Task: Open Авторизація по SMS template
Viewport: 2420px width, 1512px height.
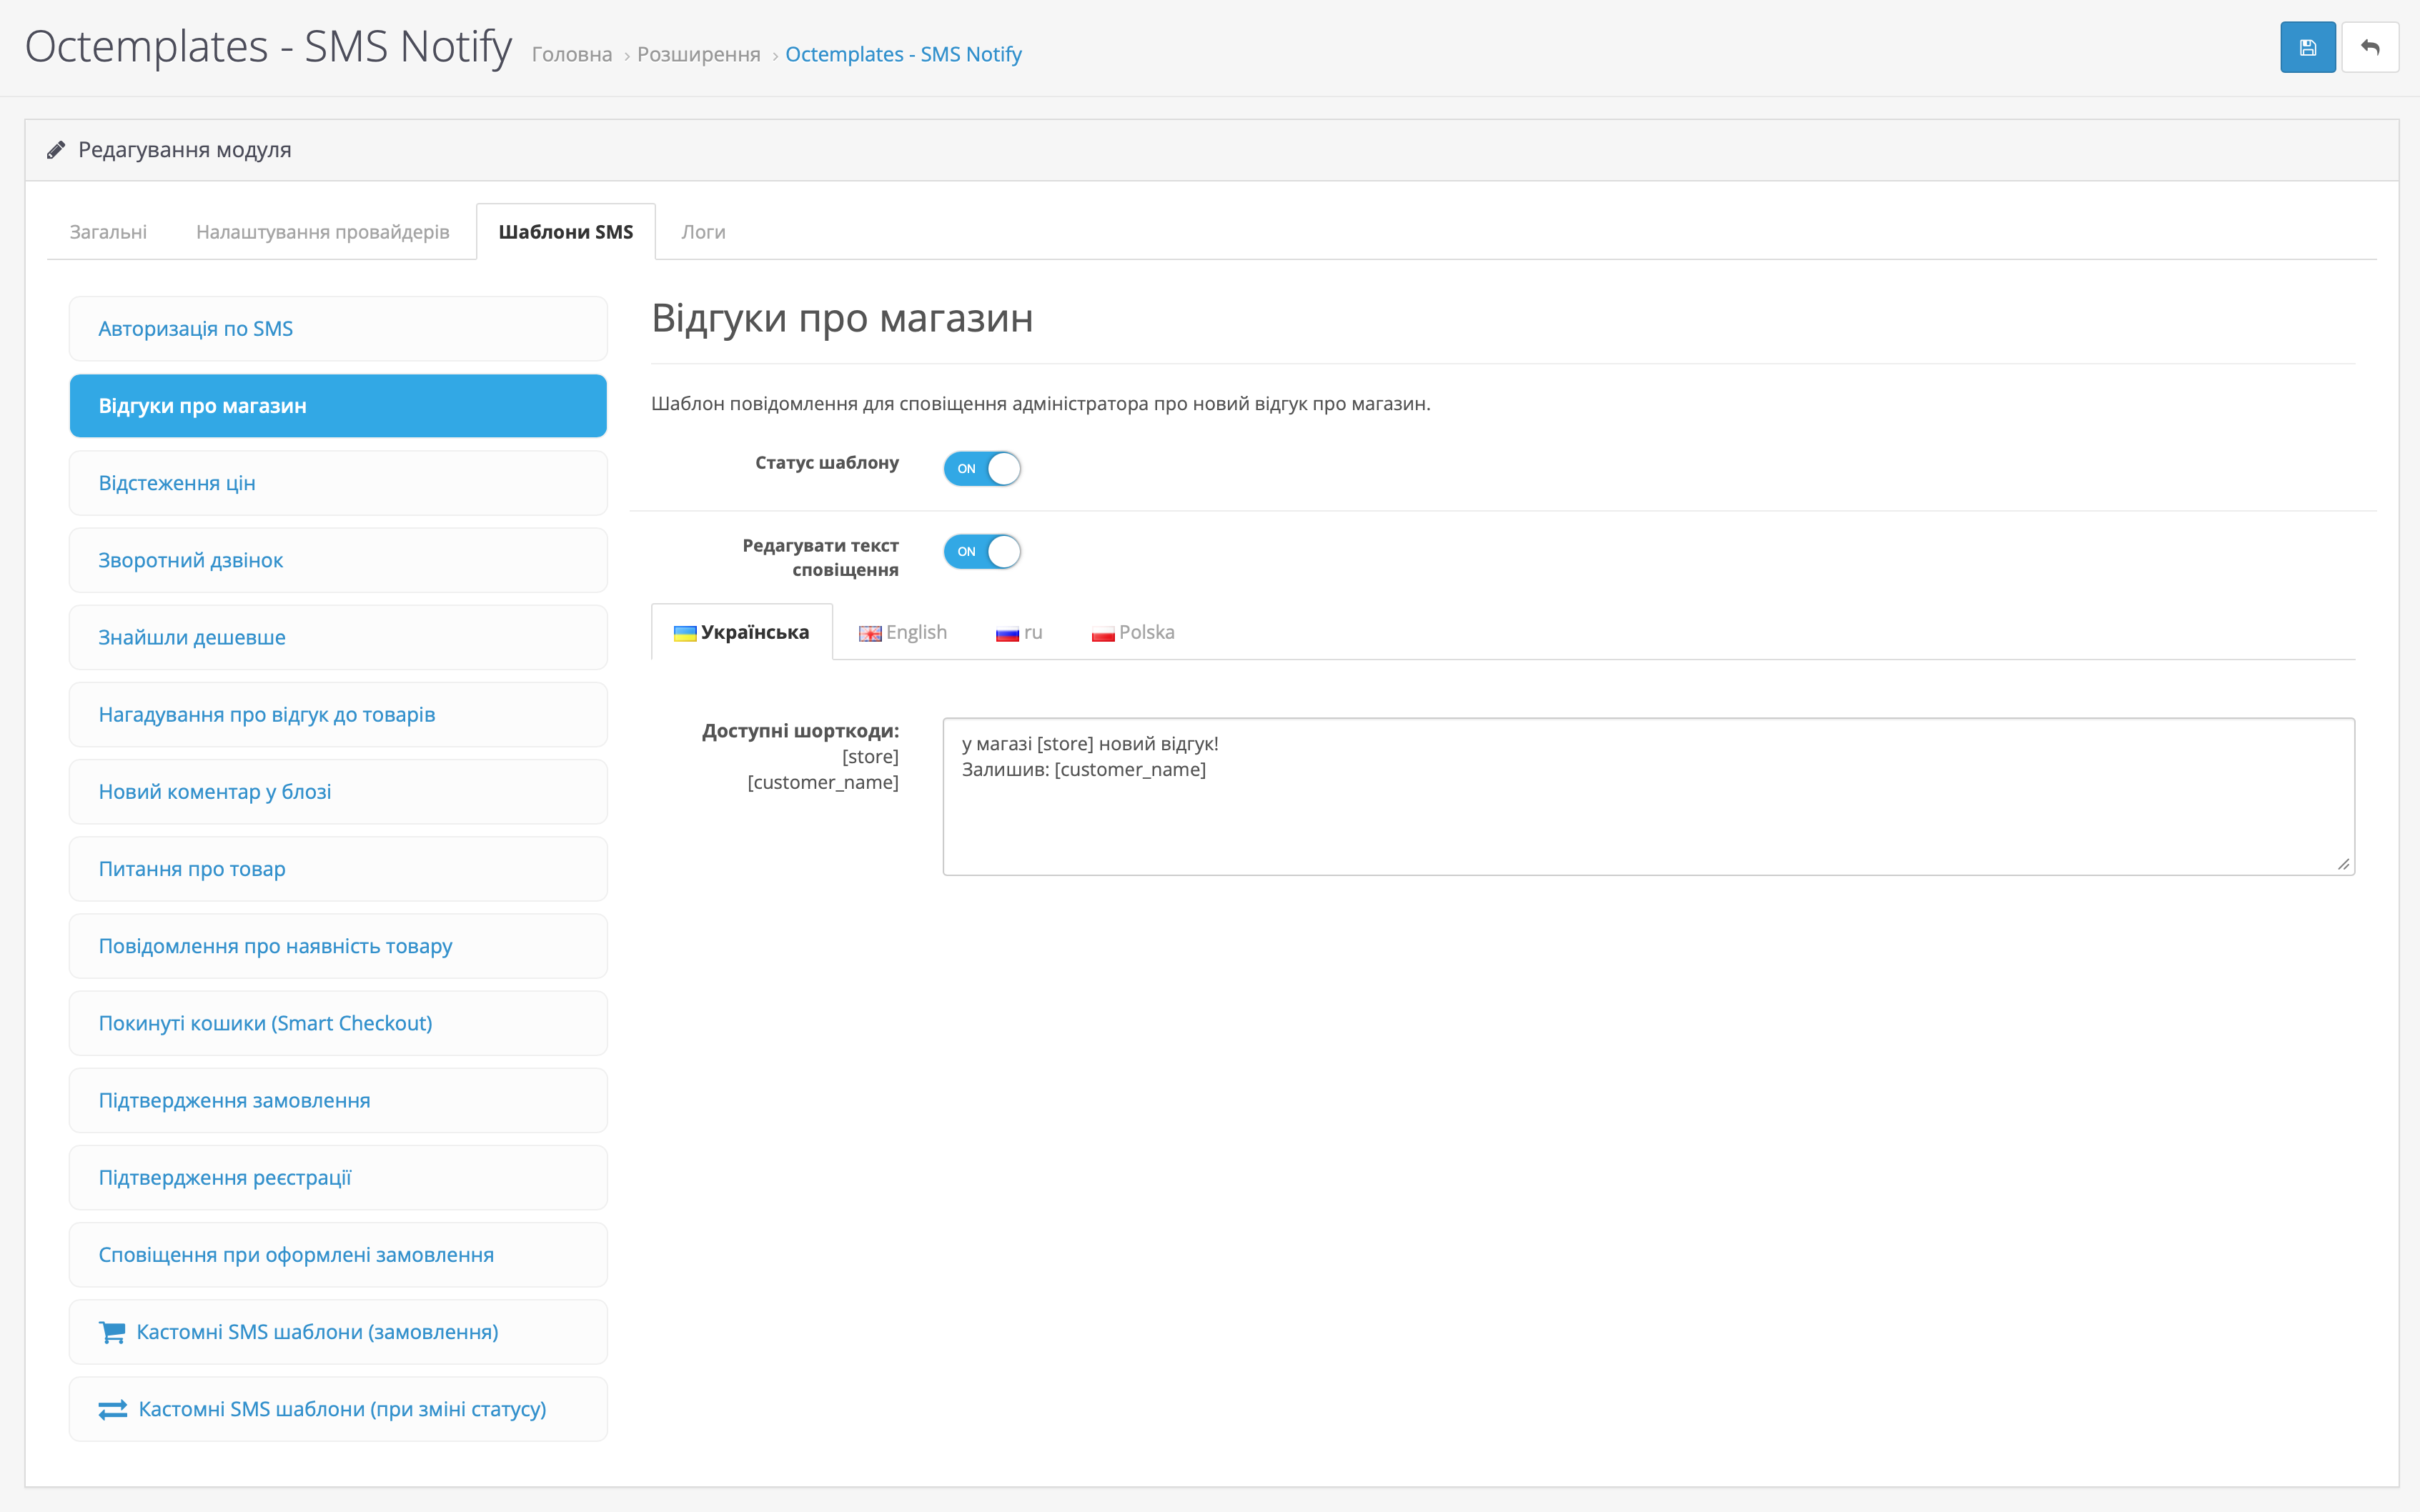Action: [195, 329]
